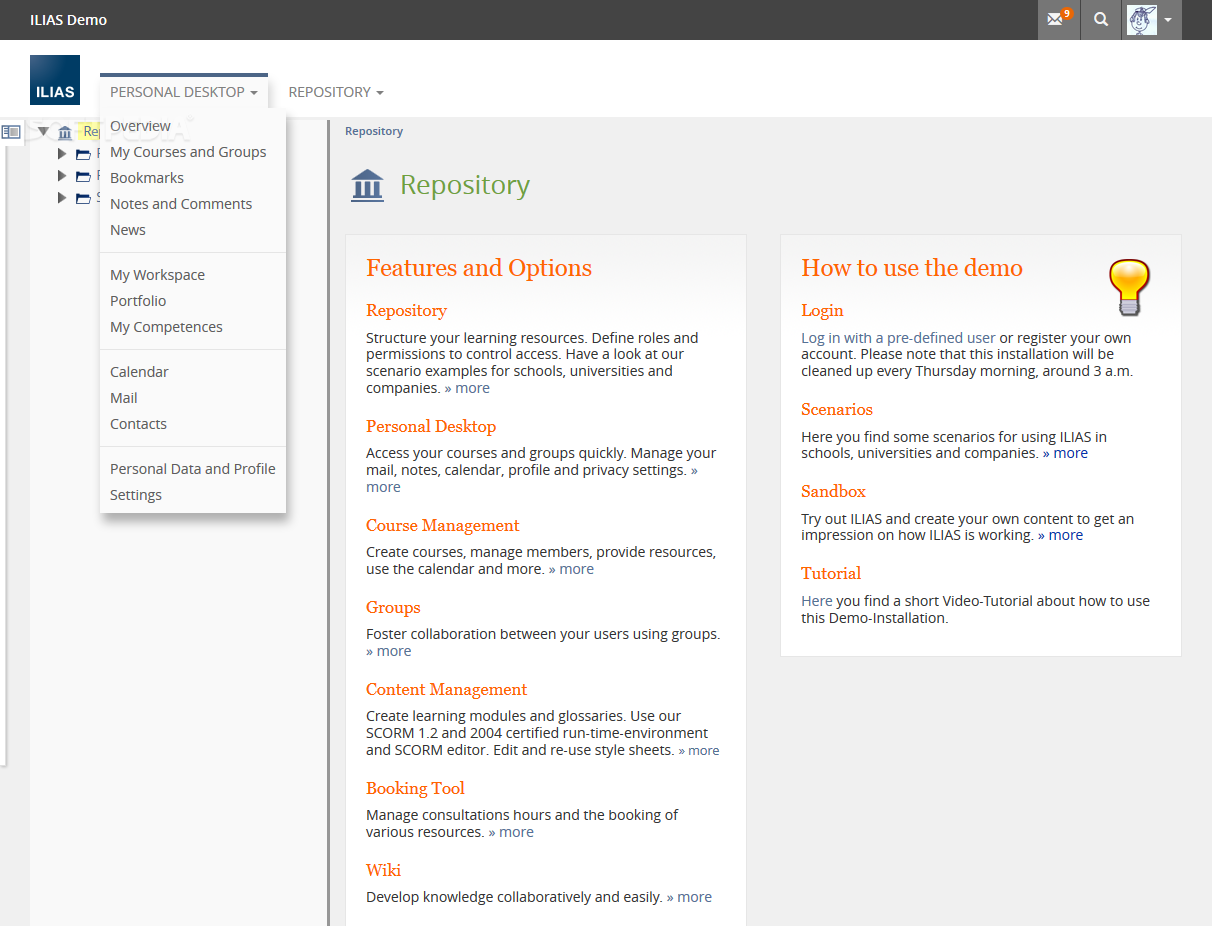This screenshot has width=1212, height=926.
Task: Open the Repository dropdown in navbar
Action: [x=336, y=92]
